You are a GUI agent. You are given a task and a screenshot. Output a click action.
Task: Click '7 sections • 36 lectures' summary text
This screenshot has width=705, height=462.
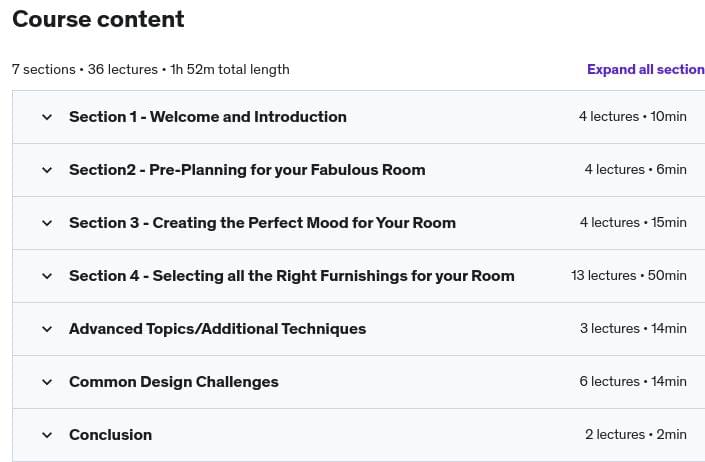pos(150,70)
